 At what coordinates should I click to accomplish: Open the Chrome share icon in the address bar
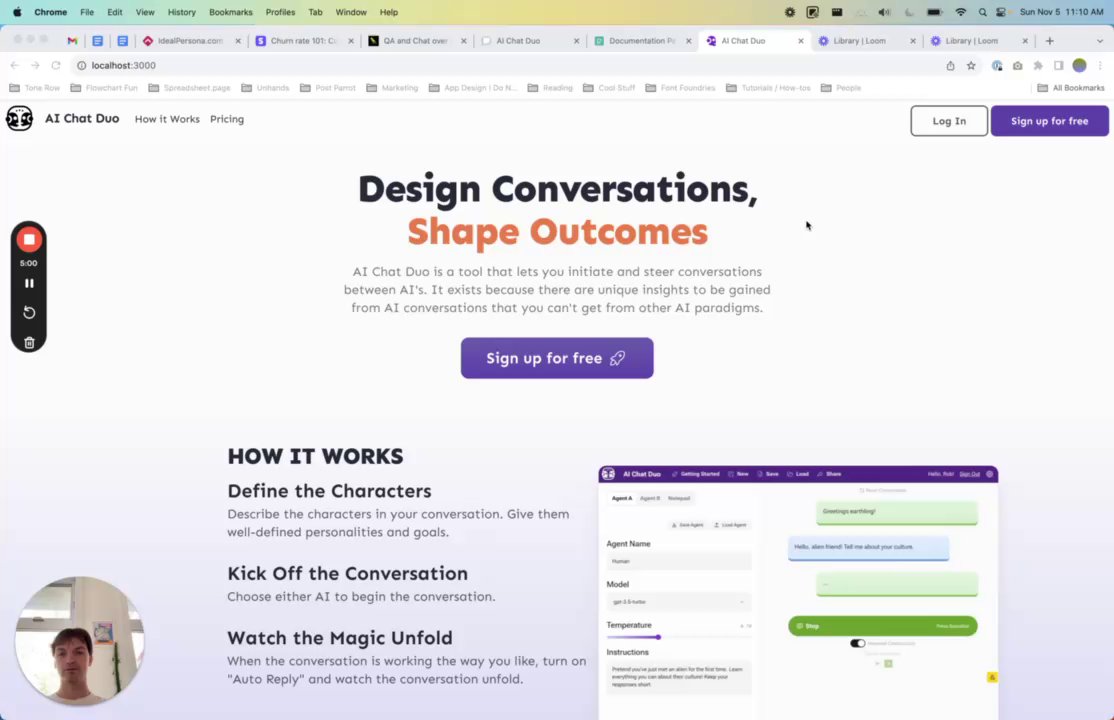tap(950, 65)
